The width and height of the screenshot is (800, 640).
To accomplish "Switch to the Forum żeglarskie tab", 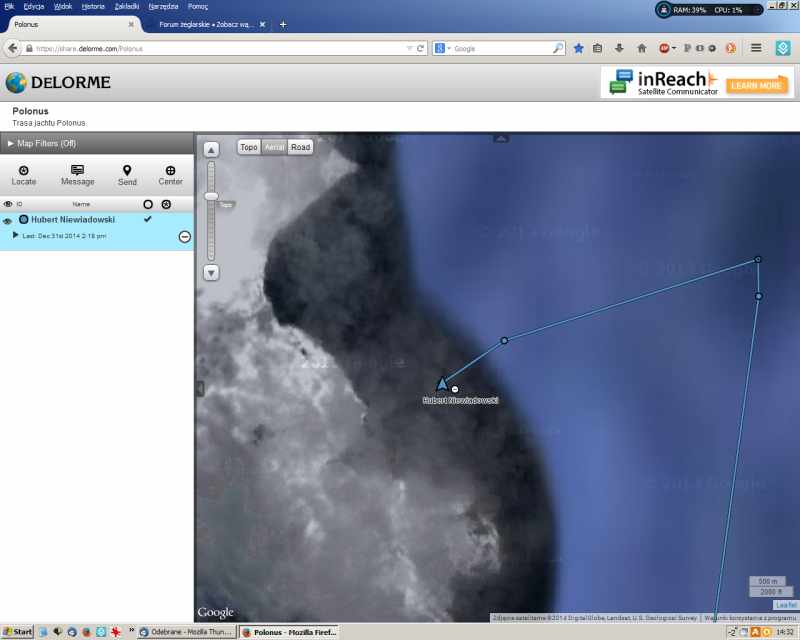I will click(x=210, y=24).
